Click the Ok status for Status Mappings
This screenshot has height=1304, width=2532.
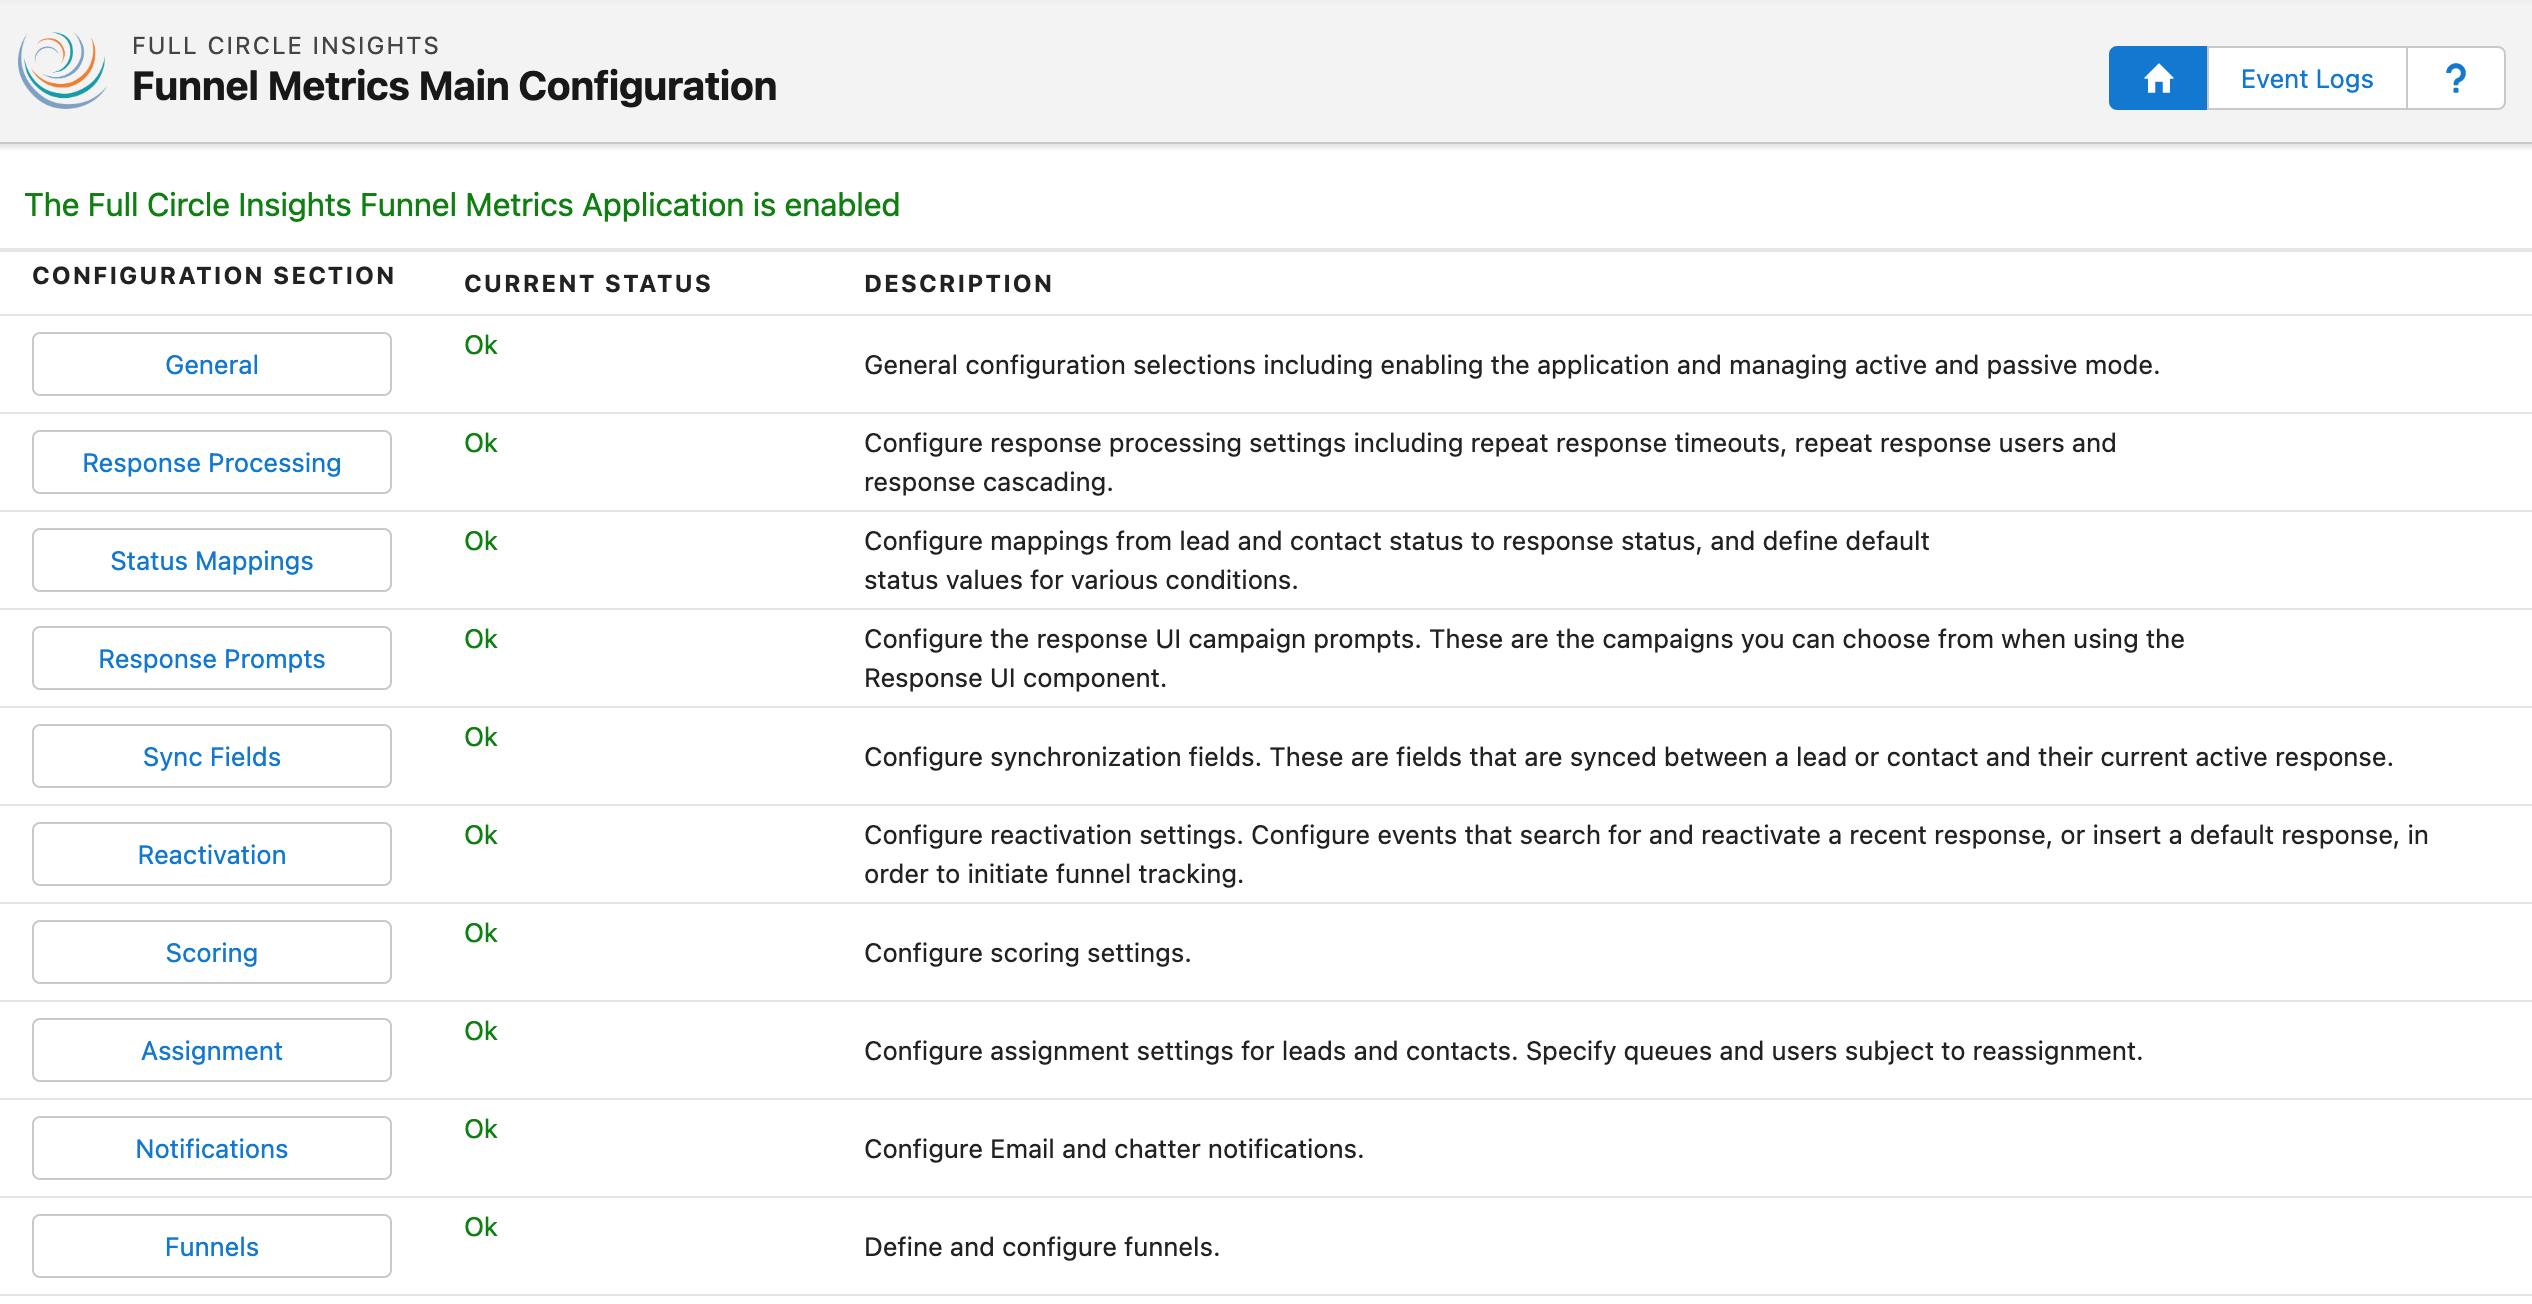click(x=481, y=541)
